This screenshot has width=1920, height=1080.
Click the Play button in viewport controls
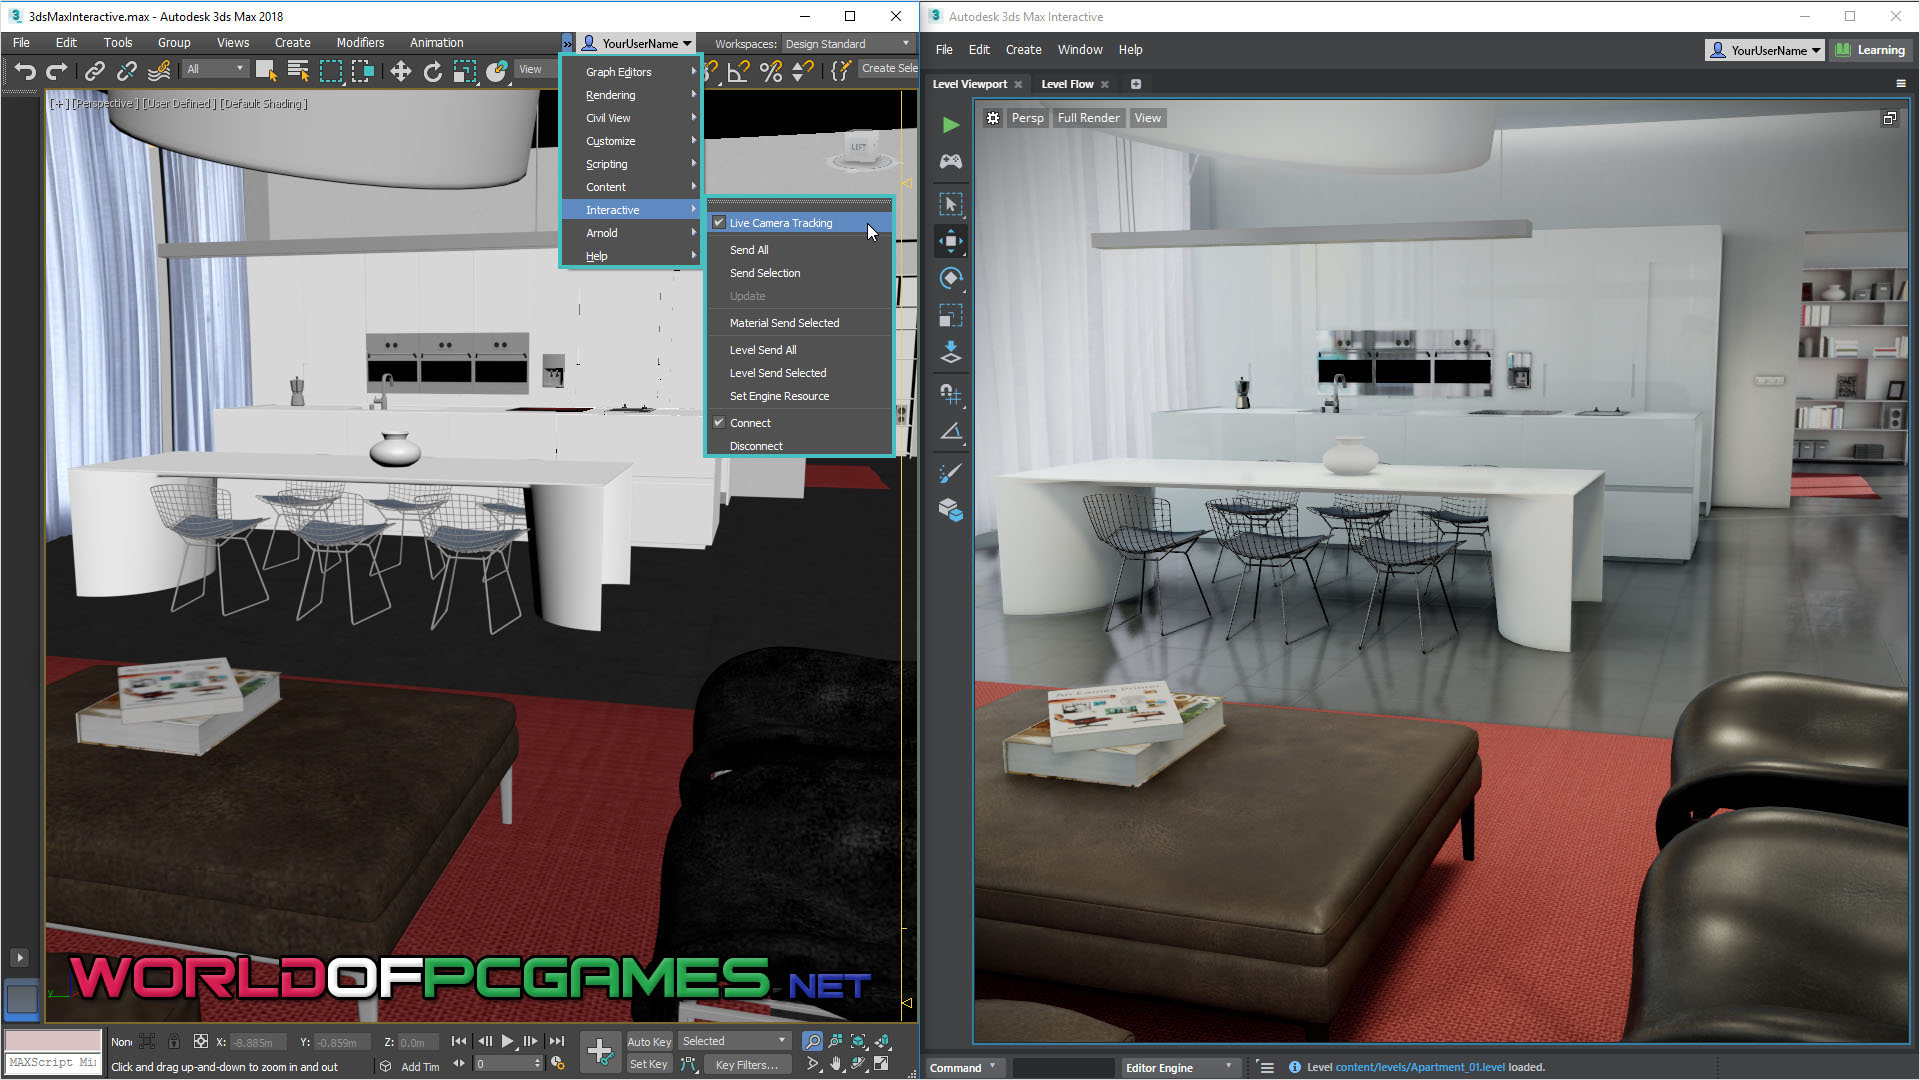pyautogui.click(x=952, y=124)
